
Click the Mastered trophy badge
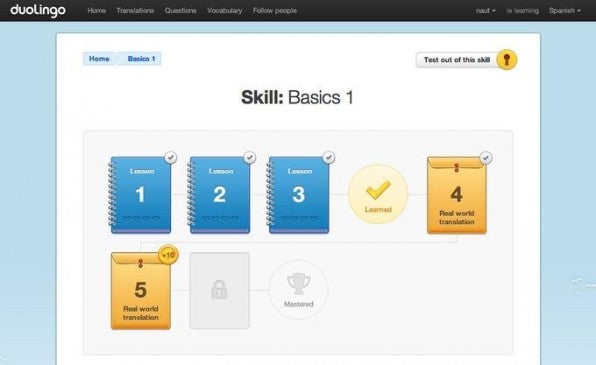[x=299, y=290]
